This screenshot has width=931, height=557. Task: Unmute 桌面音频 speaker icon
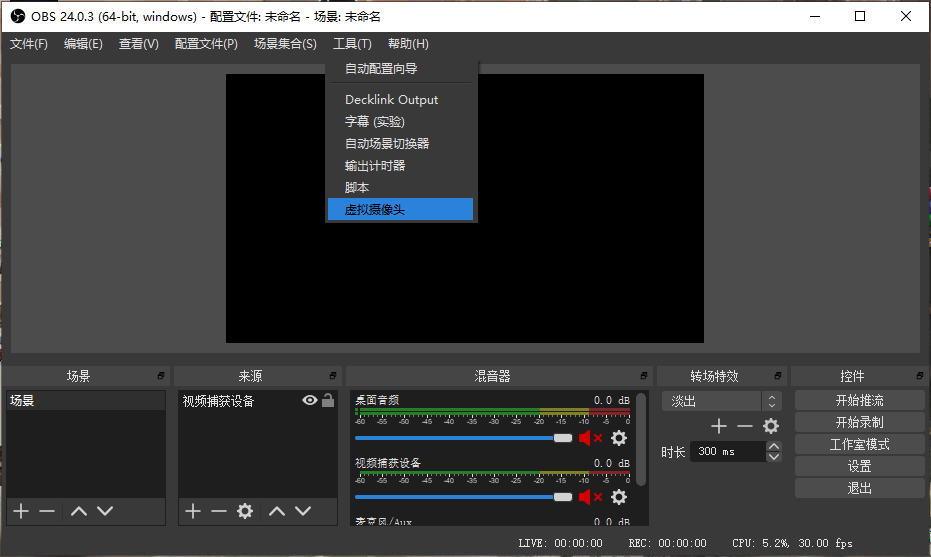(x=590, y=438)
